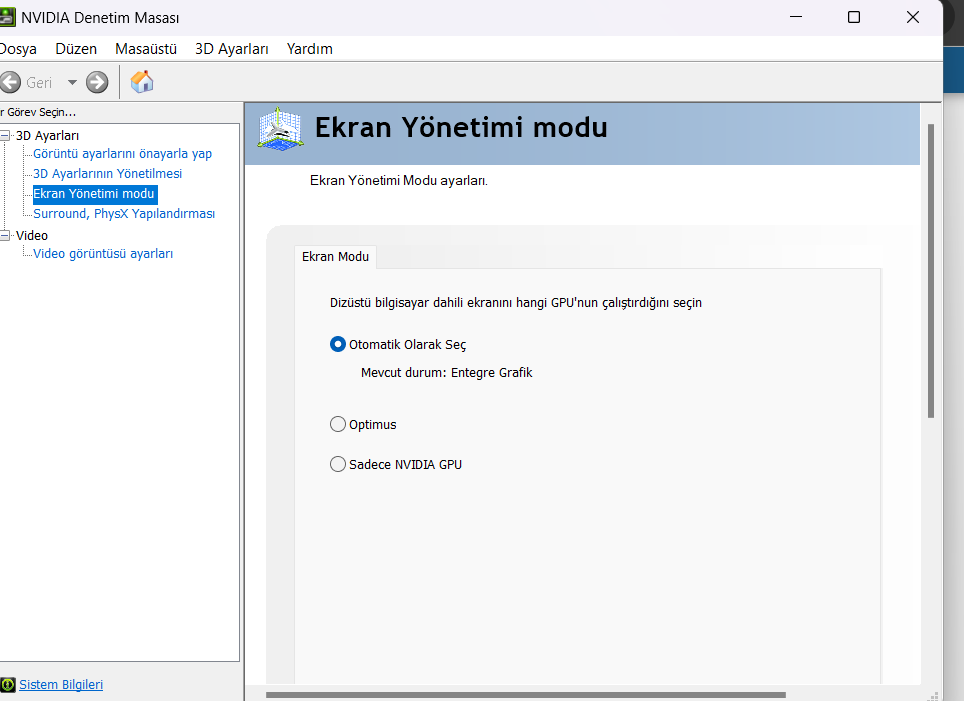Open the back history dropdown arrow
This screenshot has width=964, height=701.
[x=72, y=82]
